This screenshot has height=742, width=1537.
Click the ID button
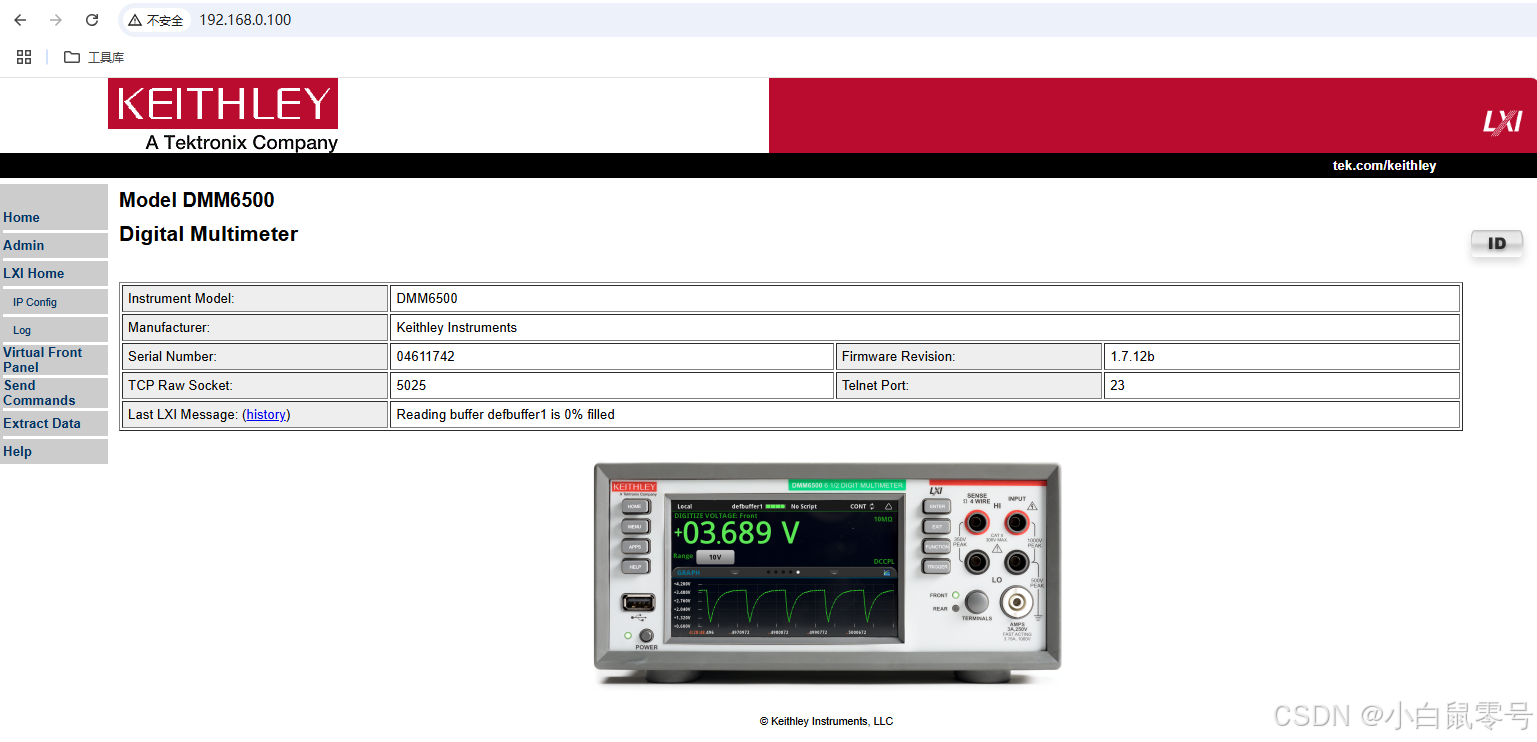click(1497, 243)
